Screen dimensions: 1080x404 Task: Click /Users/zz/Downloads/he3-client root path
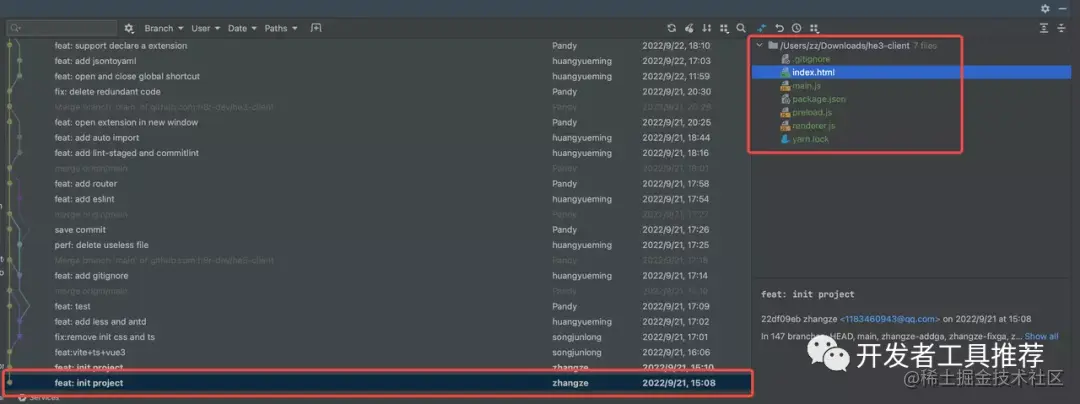point(844,45)
